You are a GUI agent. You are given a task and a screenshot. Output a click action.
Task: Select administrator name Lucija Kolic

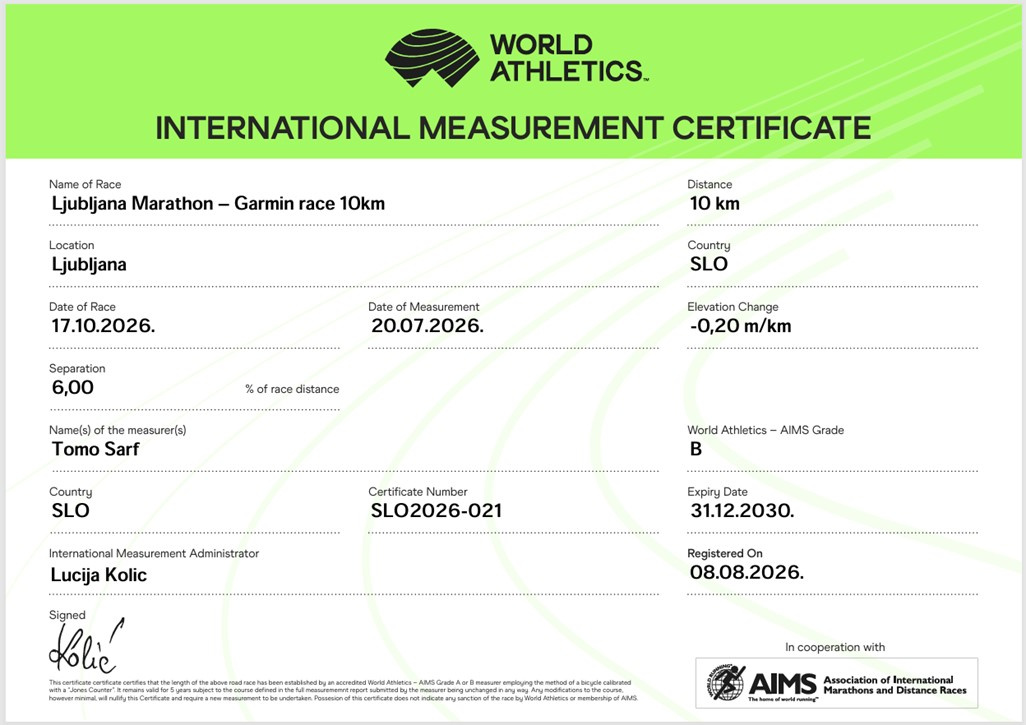(99, 575)
